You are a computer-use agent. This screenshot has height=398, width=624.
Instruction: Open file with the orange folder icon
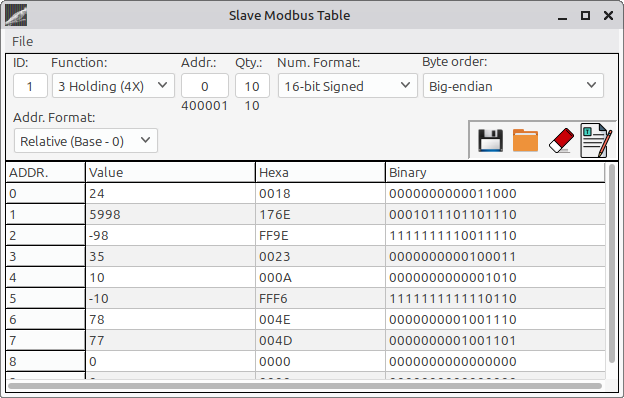[x=525, y=140]
